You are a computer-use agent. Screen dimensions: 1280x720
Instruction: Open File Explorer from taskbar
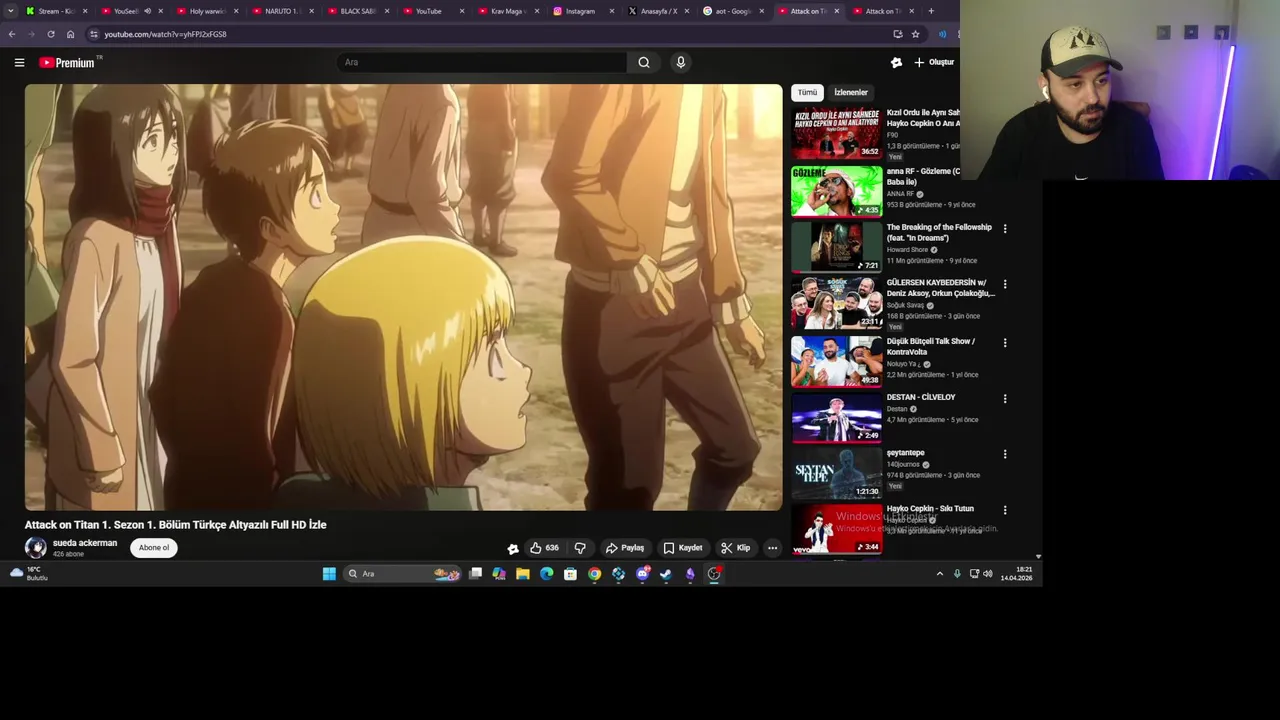pyautogui.click(x=522, y=574)
